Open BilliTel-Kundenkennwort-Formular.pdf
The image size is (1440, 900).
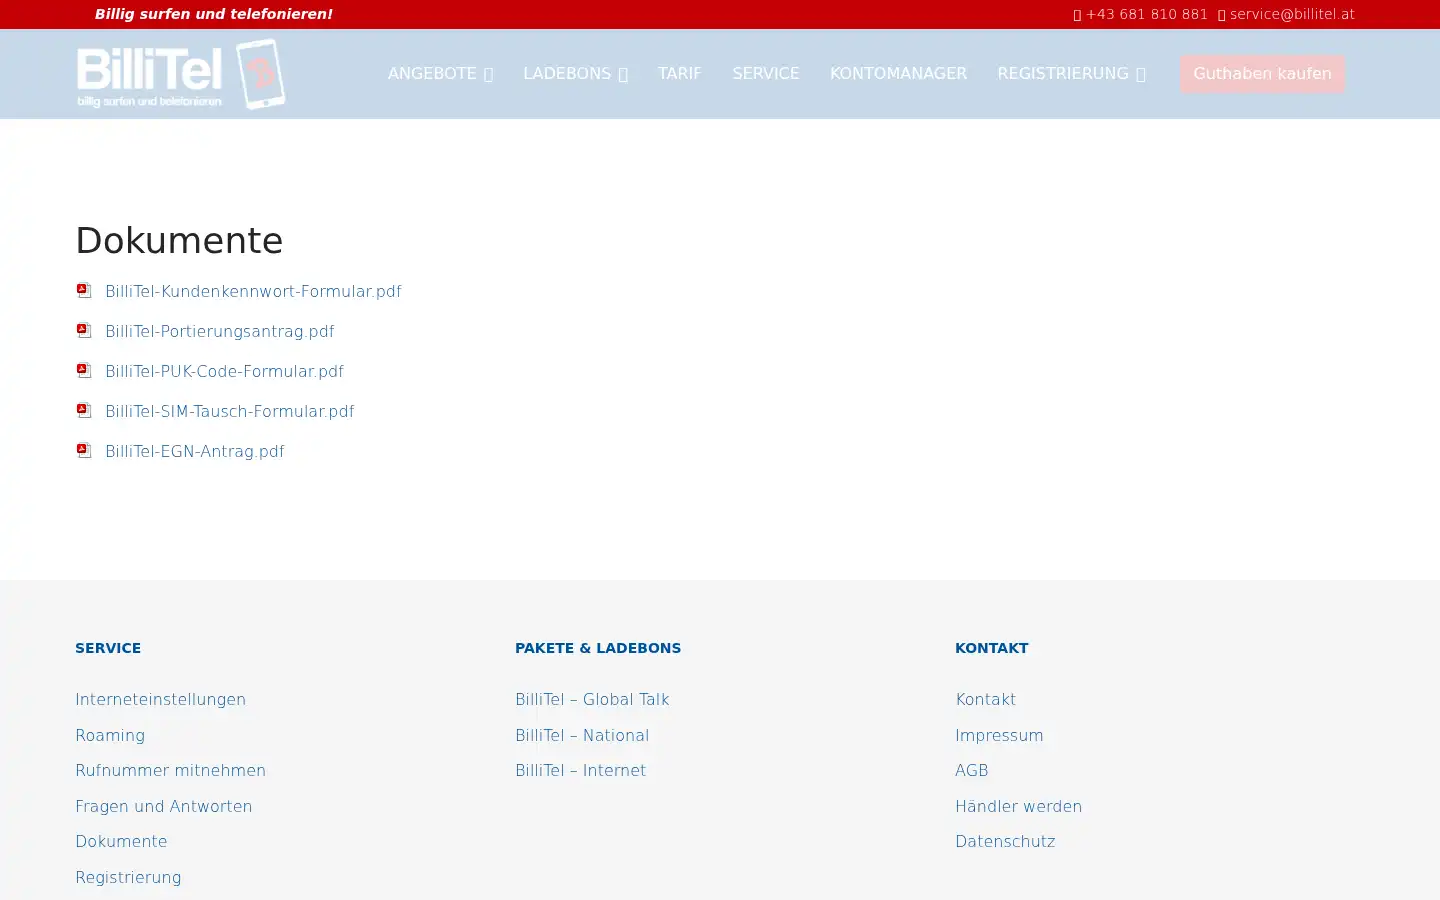pyautogui.click(x=253, y=291)
